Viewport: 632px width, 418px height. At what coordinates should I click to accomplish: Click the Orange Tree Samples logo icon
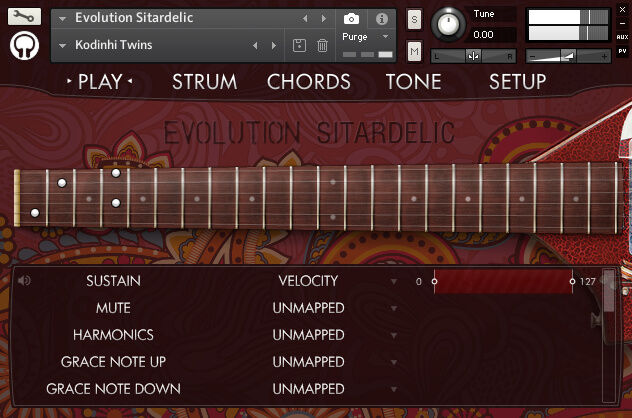(x=25, y=46)
